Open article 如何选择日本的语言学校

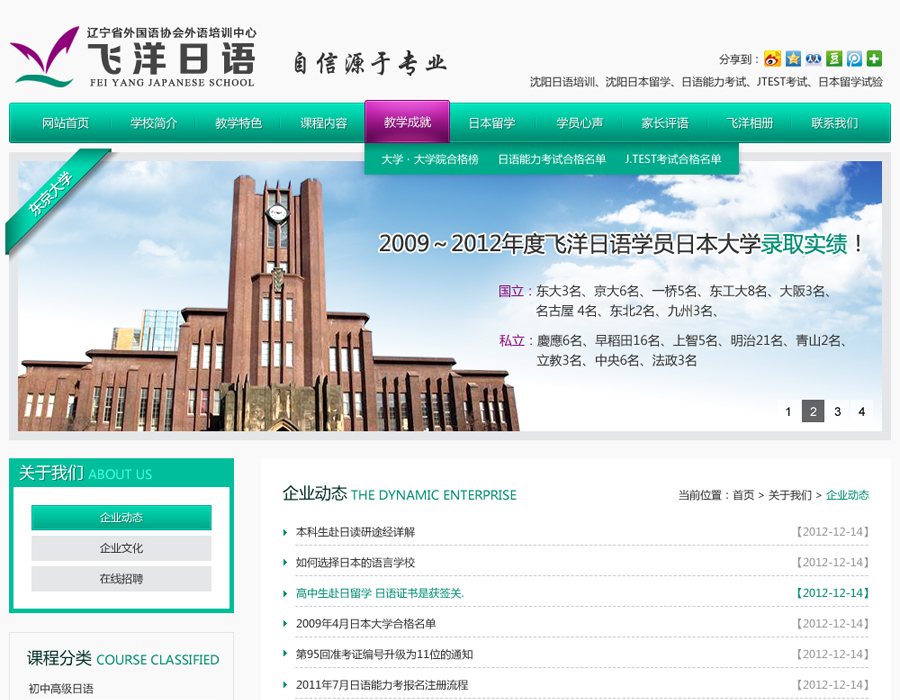click(355, 563)
